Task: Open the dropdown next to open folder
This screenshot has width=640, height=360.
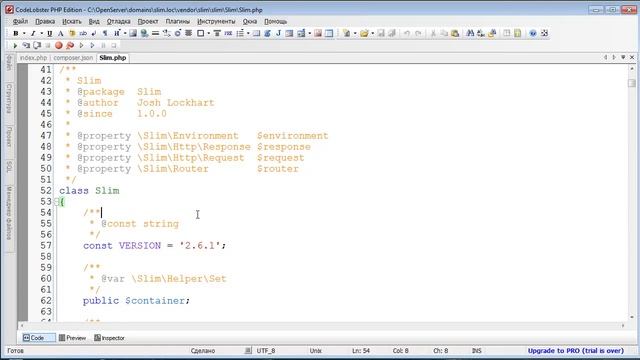Action: pyautogui.click(x=372, y=33)
